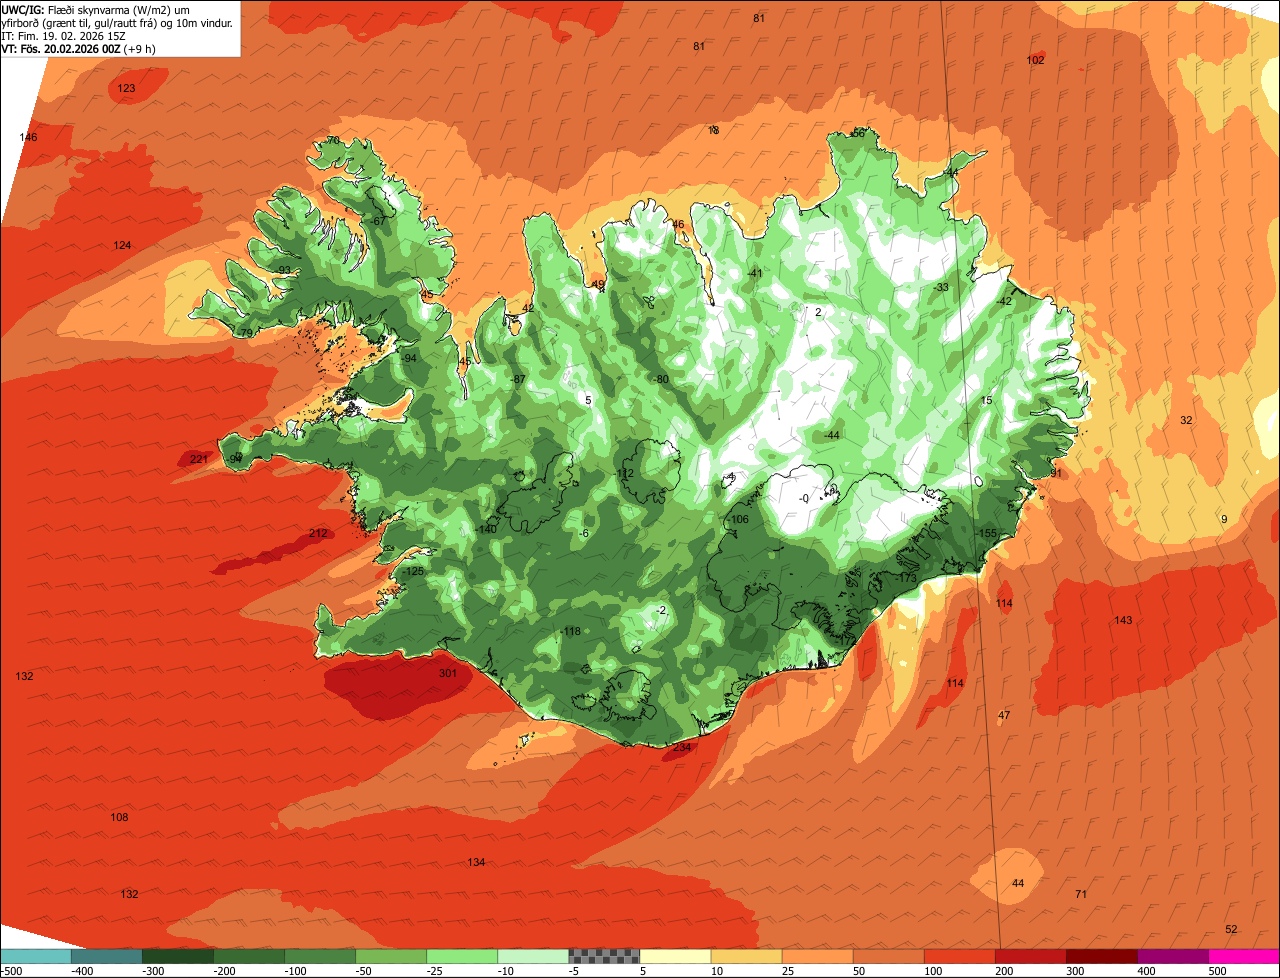Pick the purple 400 legend swatch
The width and height of the screenshot is (1280, 978).
[x=1173, y=955]
